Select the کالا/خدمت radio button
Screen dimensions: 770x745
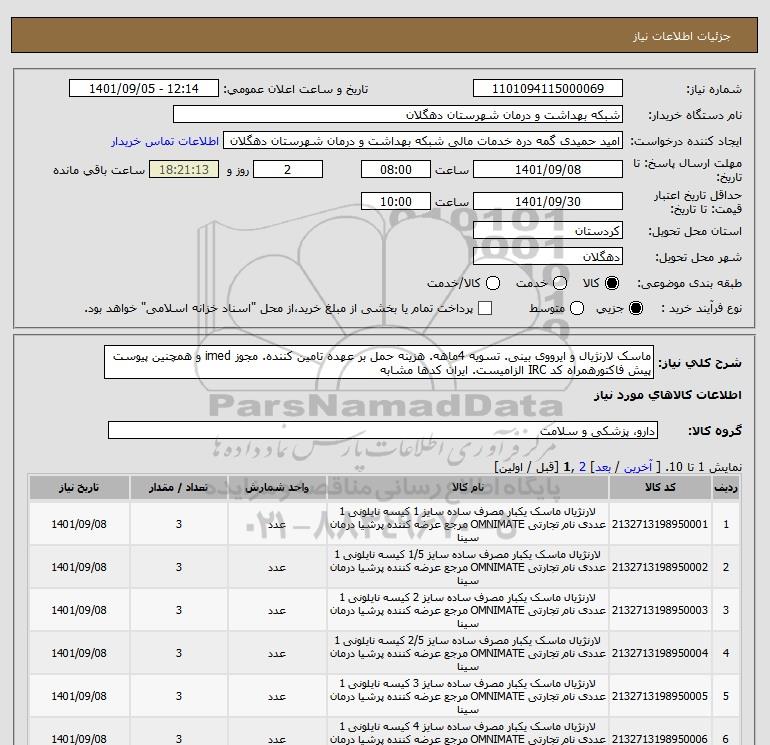coord(493,283)
